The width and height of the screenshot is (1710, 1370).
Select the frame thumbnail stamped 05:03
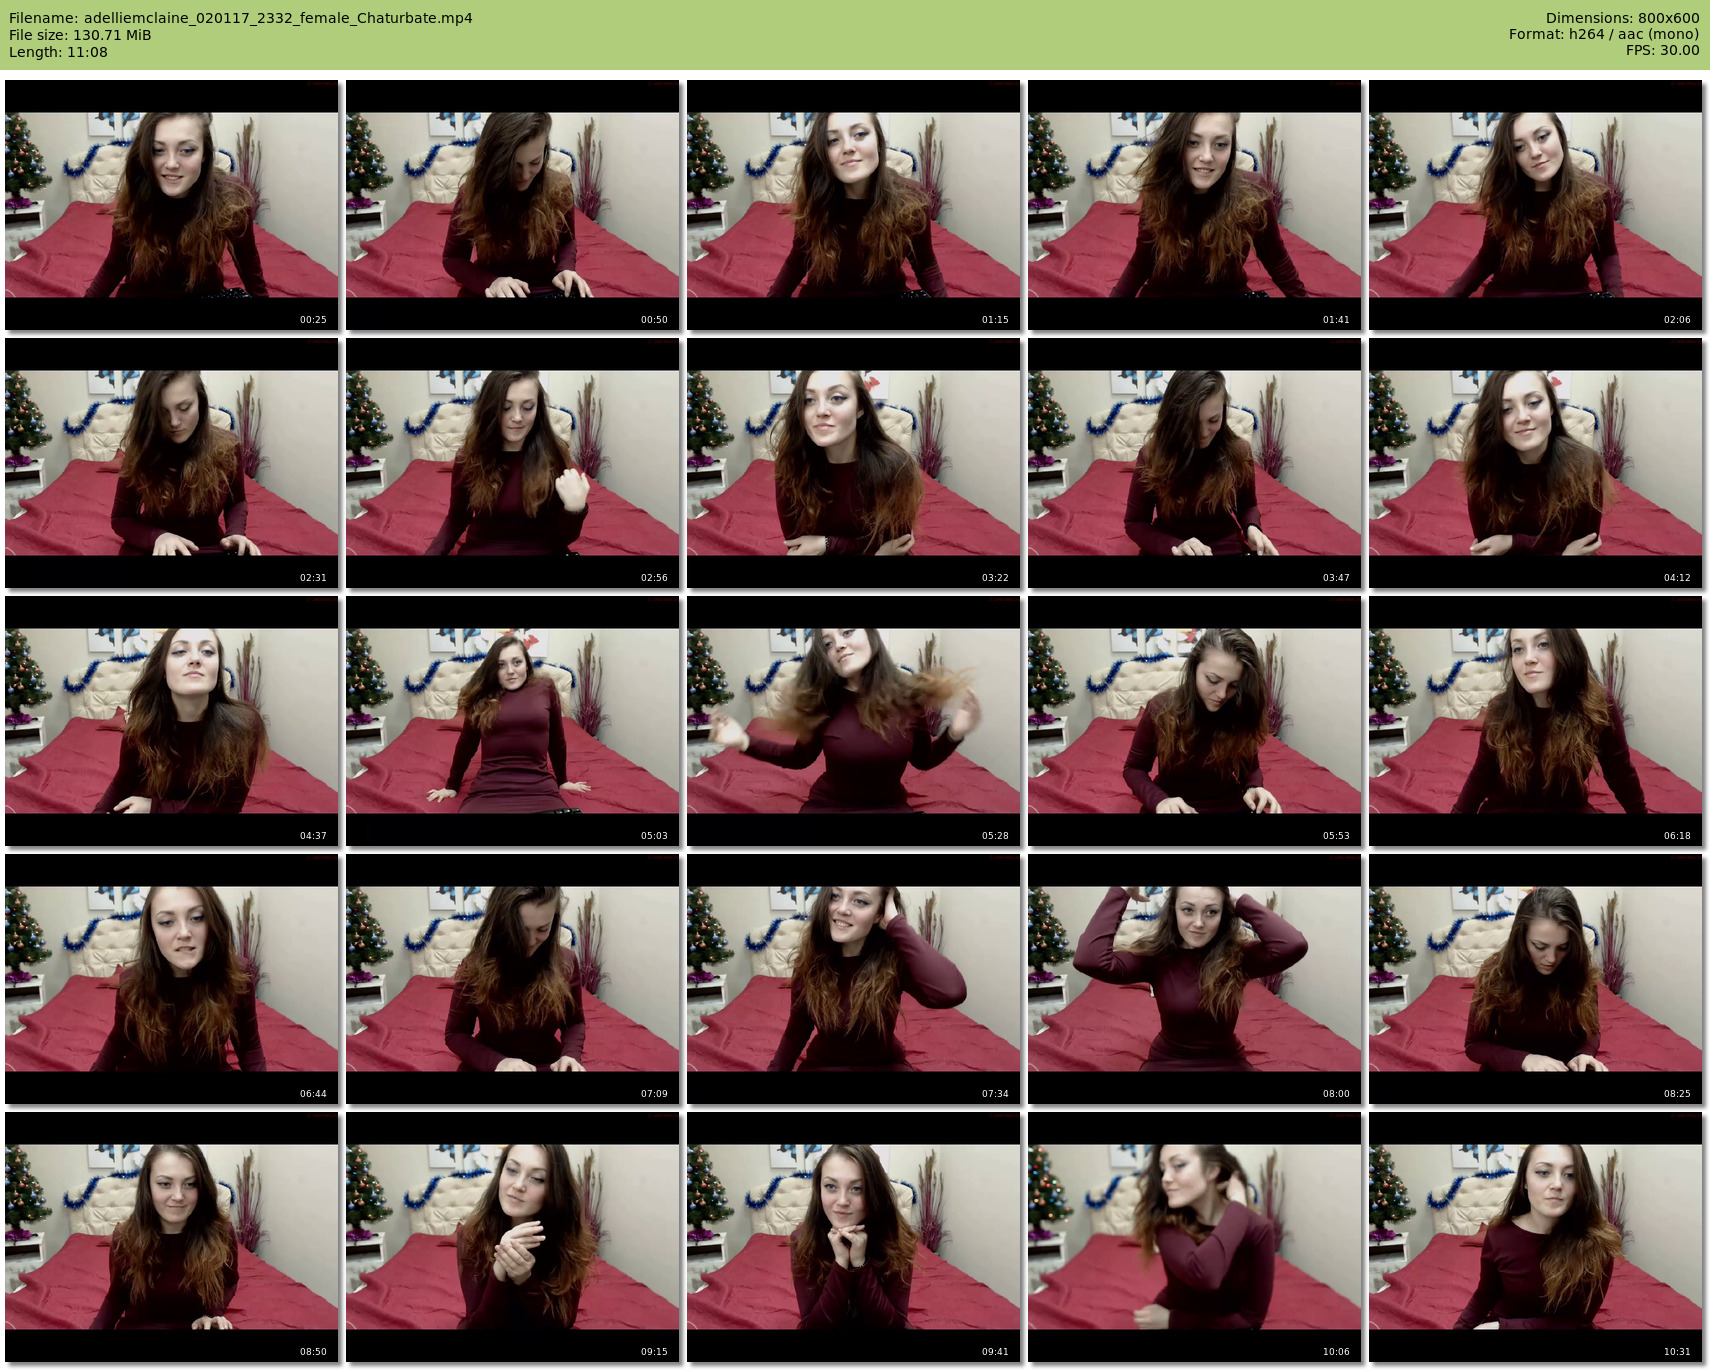point(513,721)
